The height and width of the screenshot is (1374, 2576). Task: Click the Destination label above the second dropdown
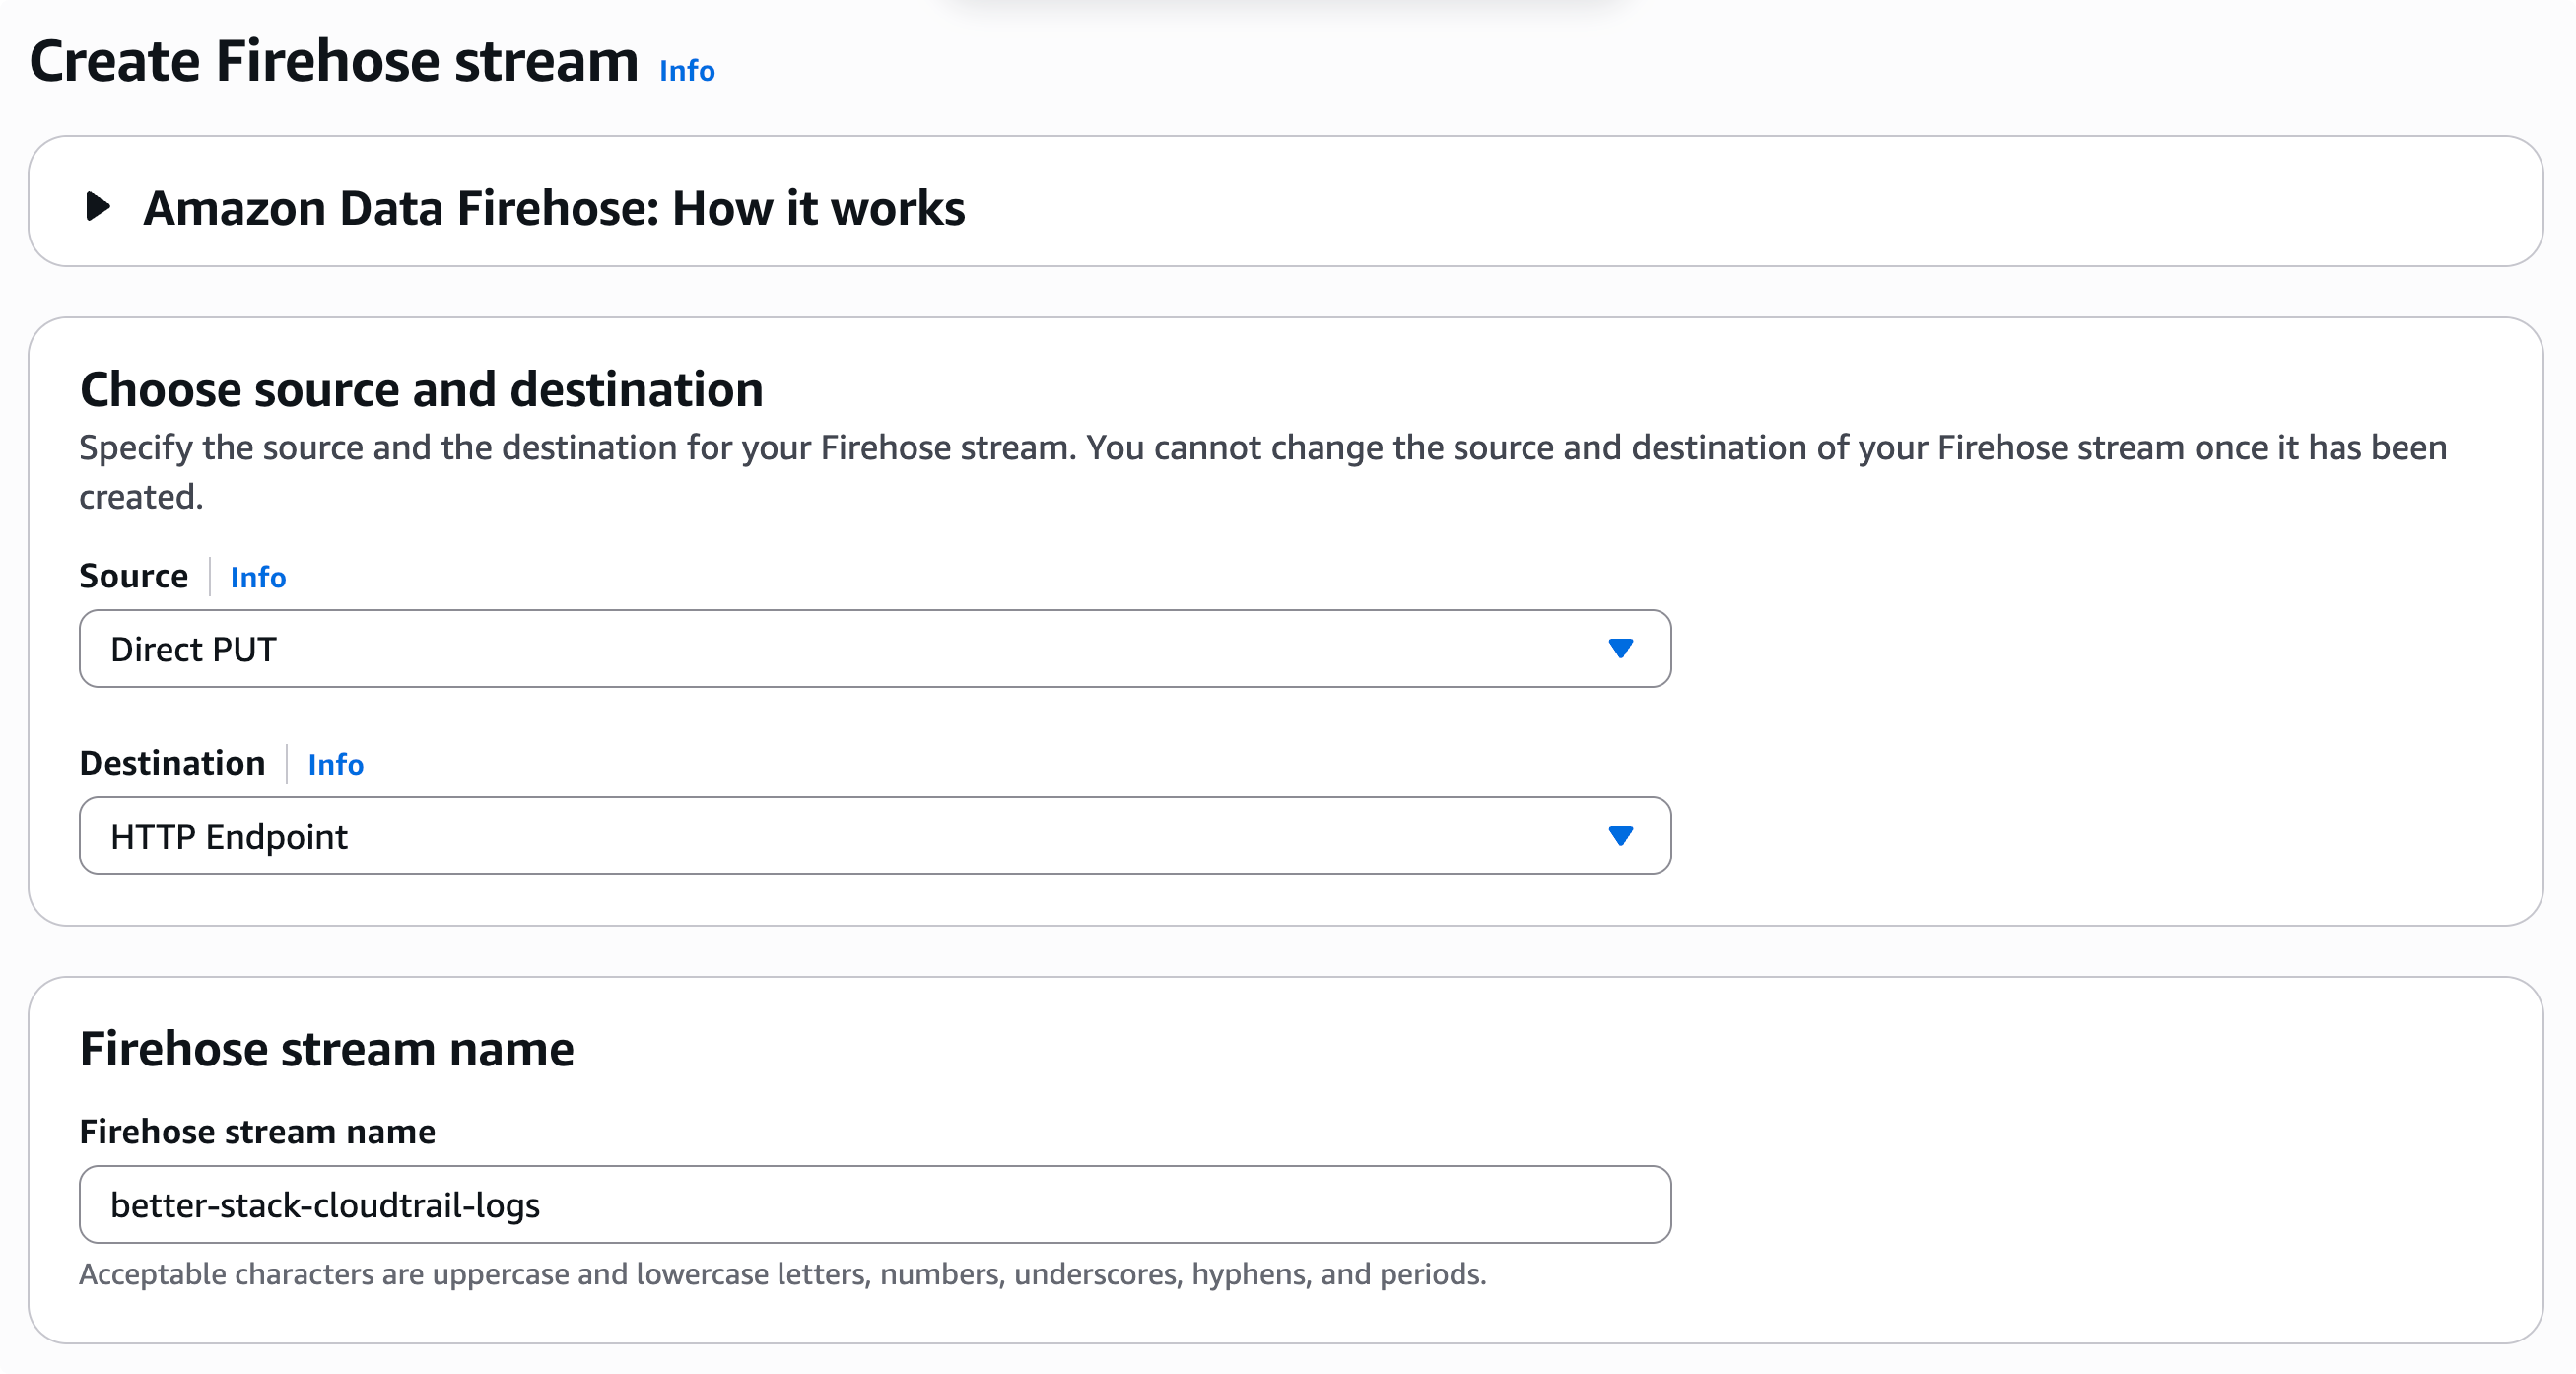[x=172, y=763]
